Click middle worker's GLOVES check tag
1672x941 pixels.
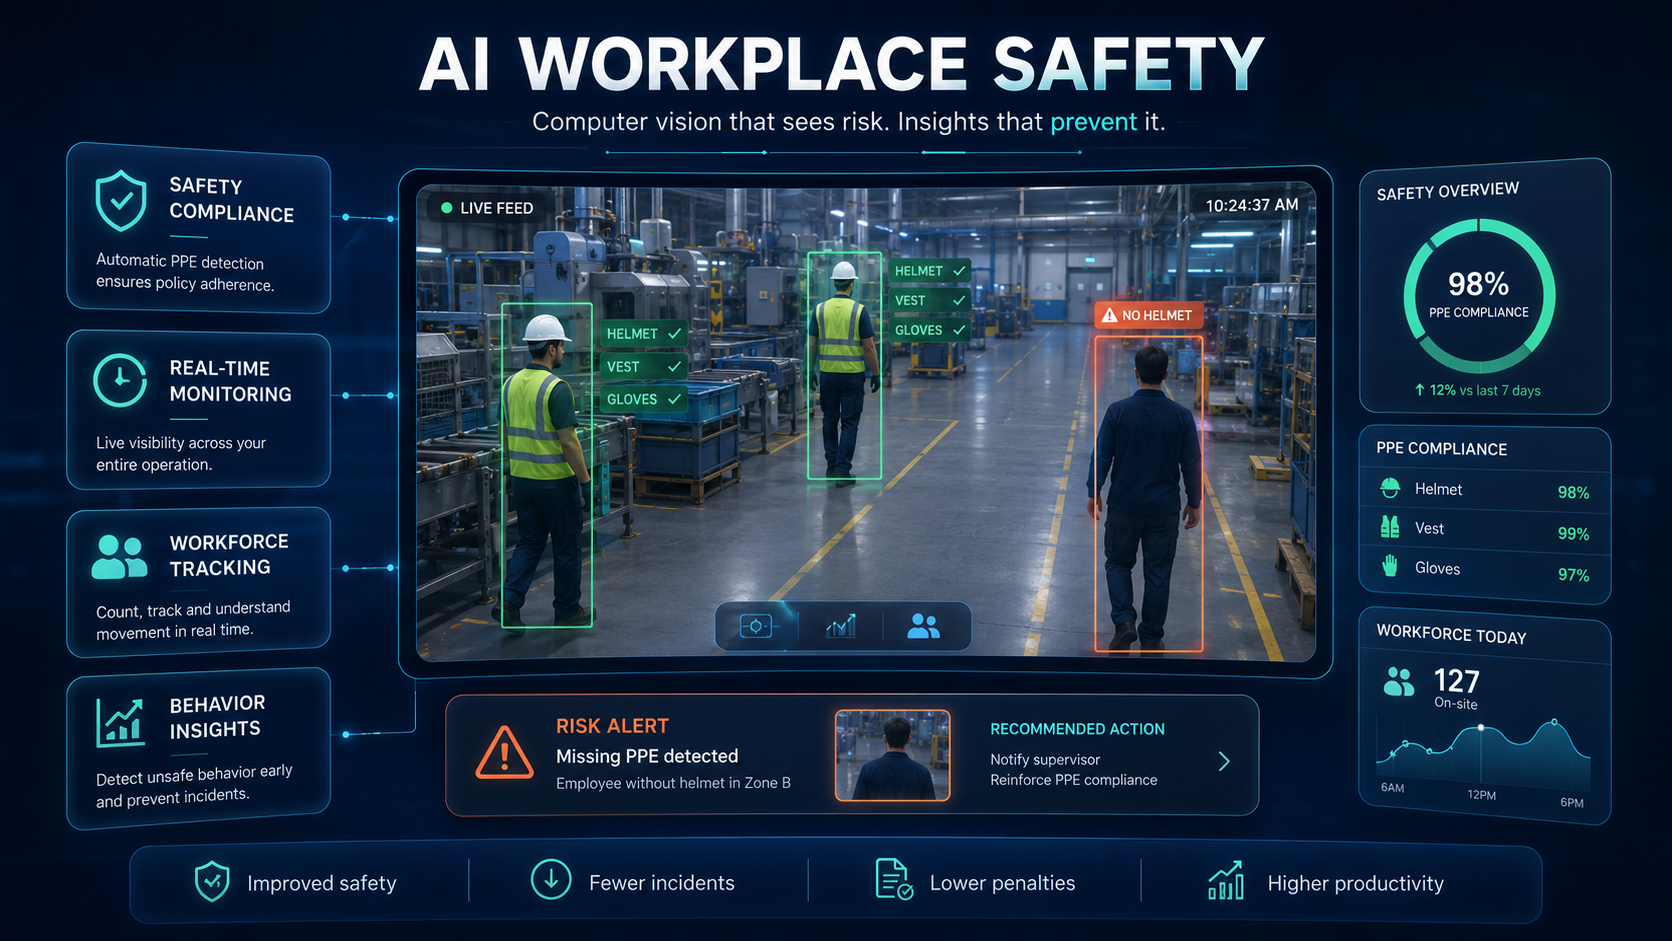coord(930,330)
